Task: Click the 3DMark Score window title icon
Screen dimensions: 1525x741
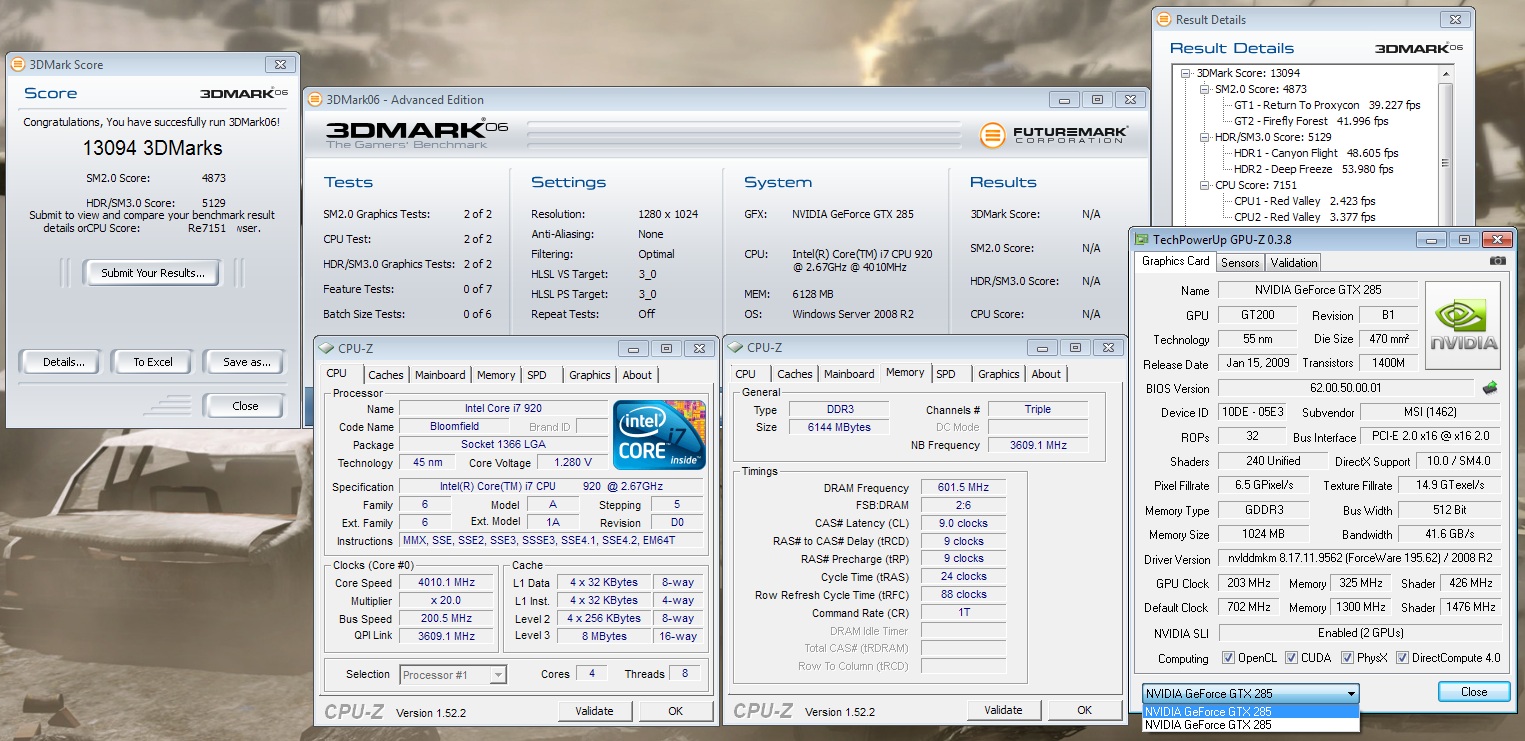Action: click(17, 64)
